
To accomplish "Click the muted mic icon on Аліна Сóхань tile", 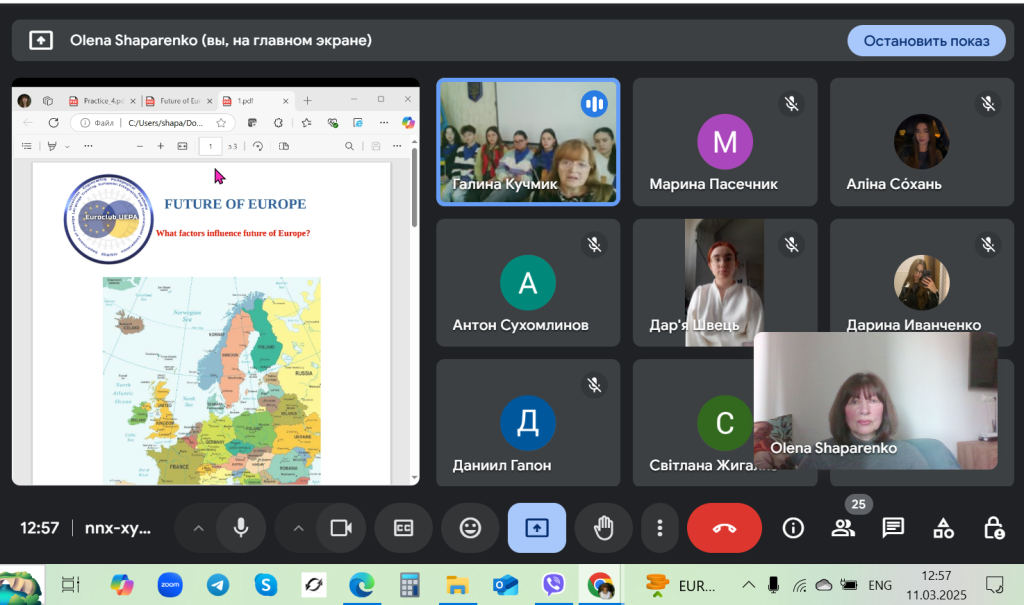I will (988, 103).
